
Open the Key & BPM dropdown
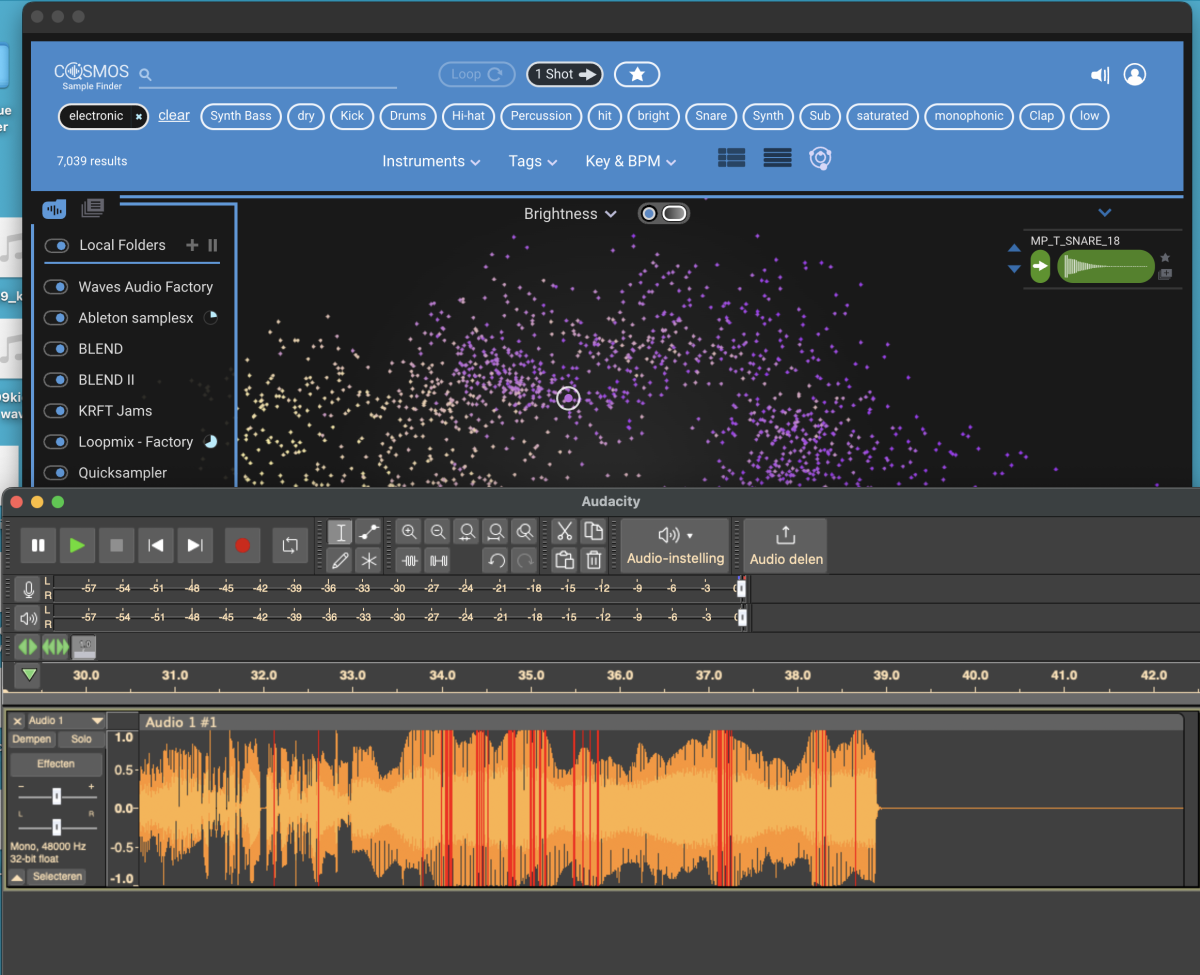[631, 161]
